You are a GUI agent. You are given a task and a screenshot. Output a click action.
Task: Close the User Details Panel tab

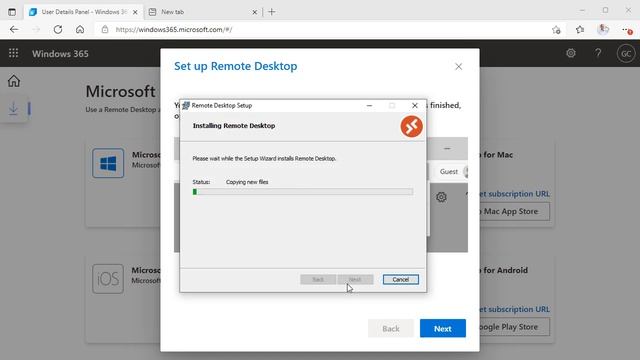tap(135, 12)
